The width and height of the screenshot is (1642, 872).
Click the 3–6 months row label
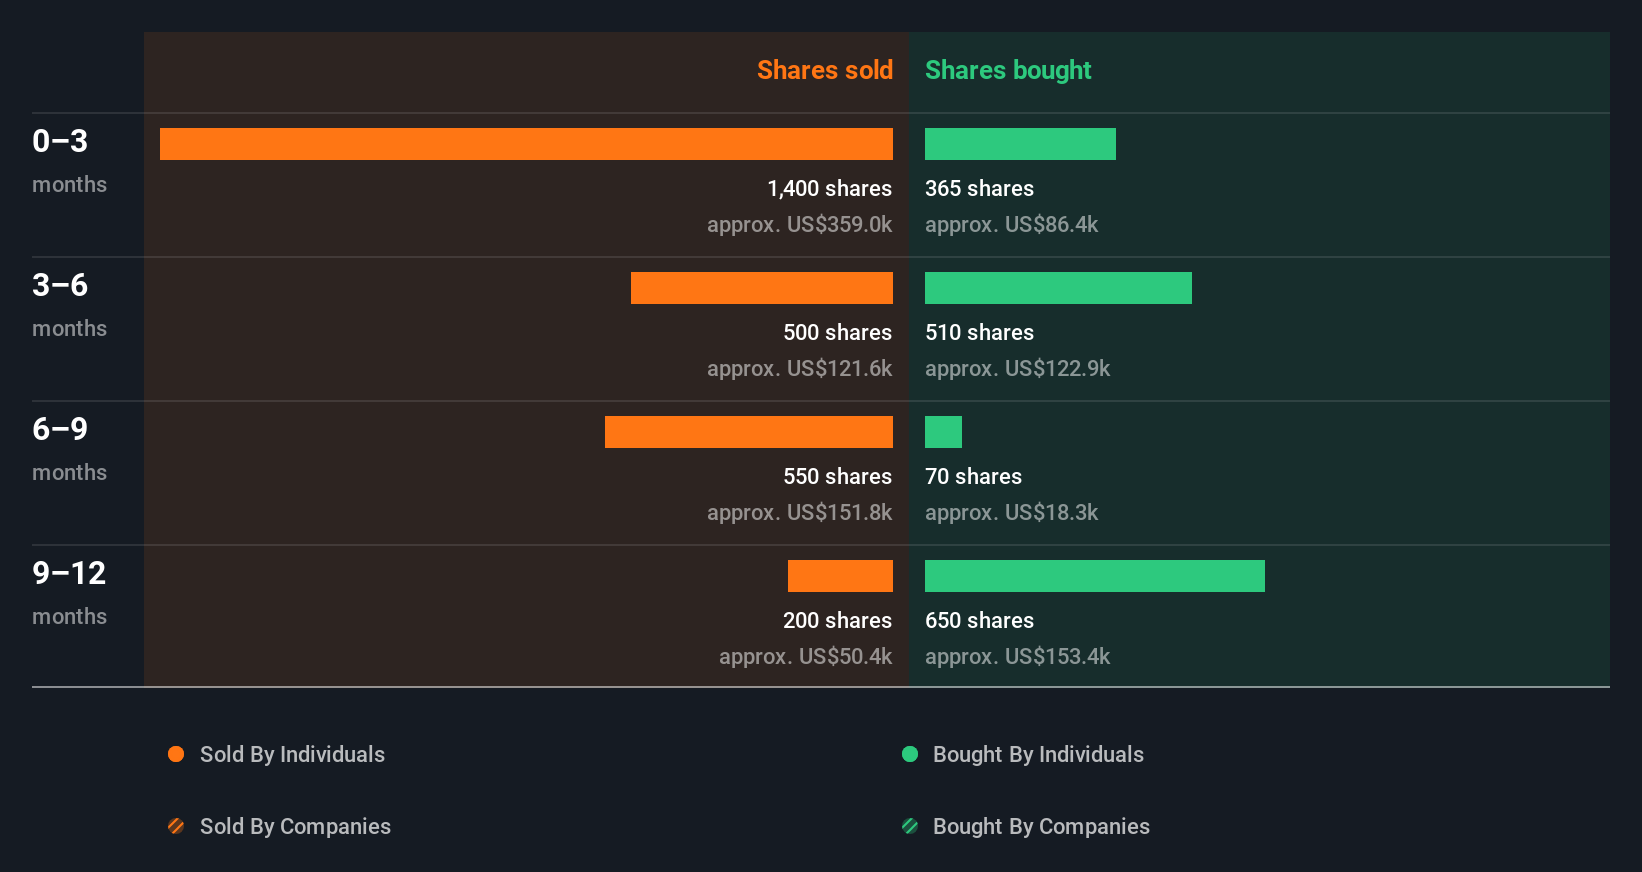point(69,305)
